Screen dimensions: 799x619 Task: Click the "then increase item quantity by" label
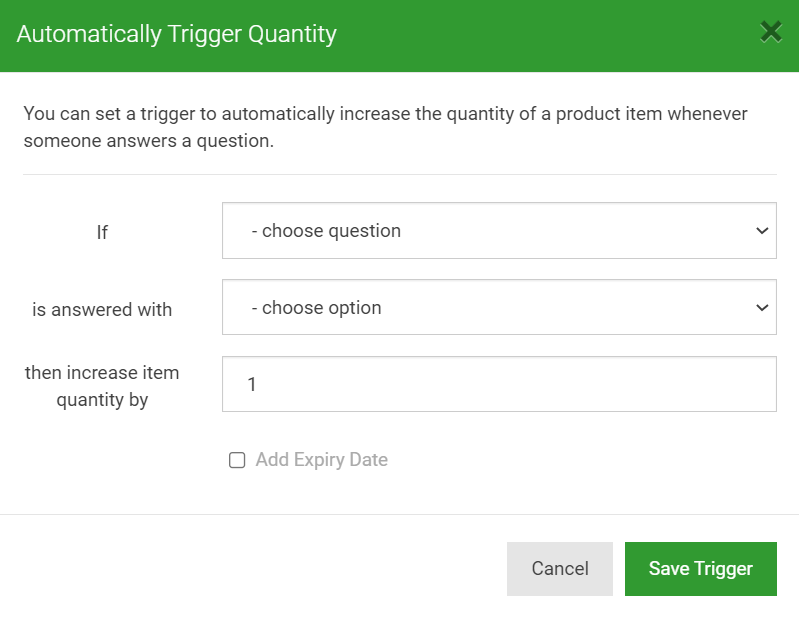102,386
